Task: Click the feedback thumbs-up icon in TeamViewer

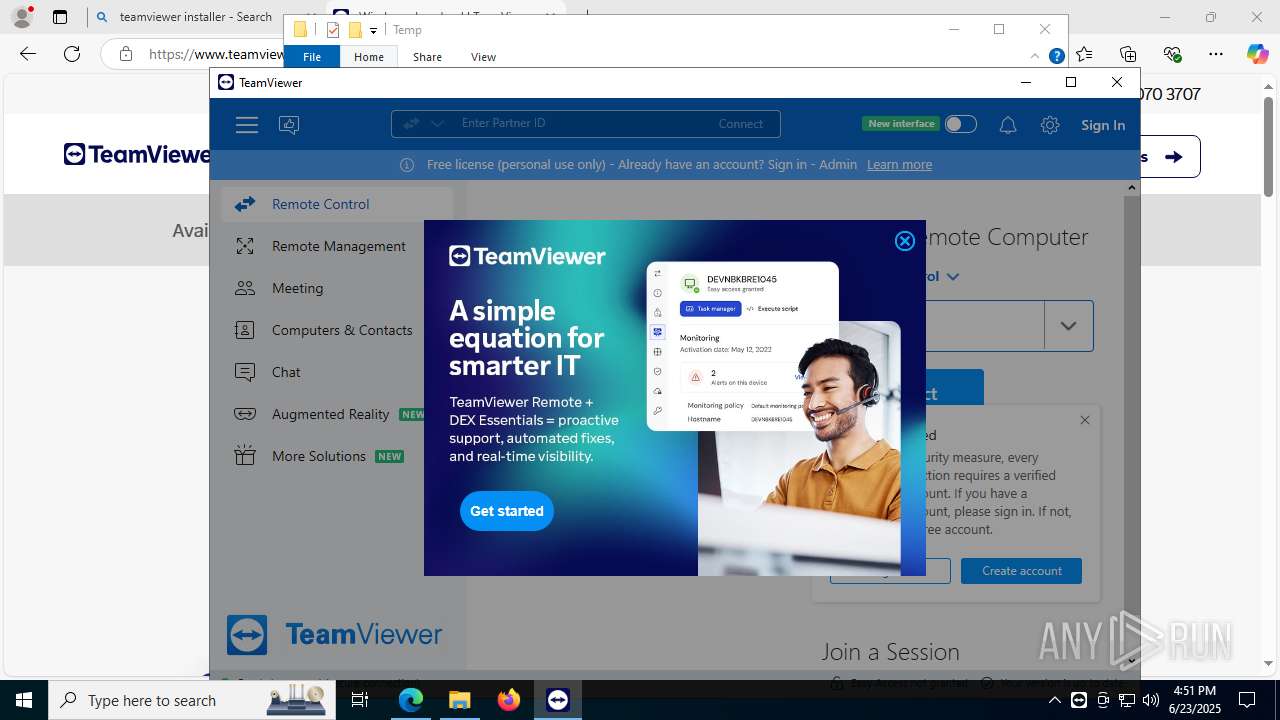Action: [289, 125]
